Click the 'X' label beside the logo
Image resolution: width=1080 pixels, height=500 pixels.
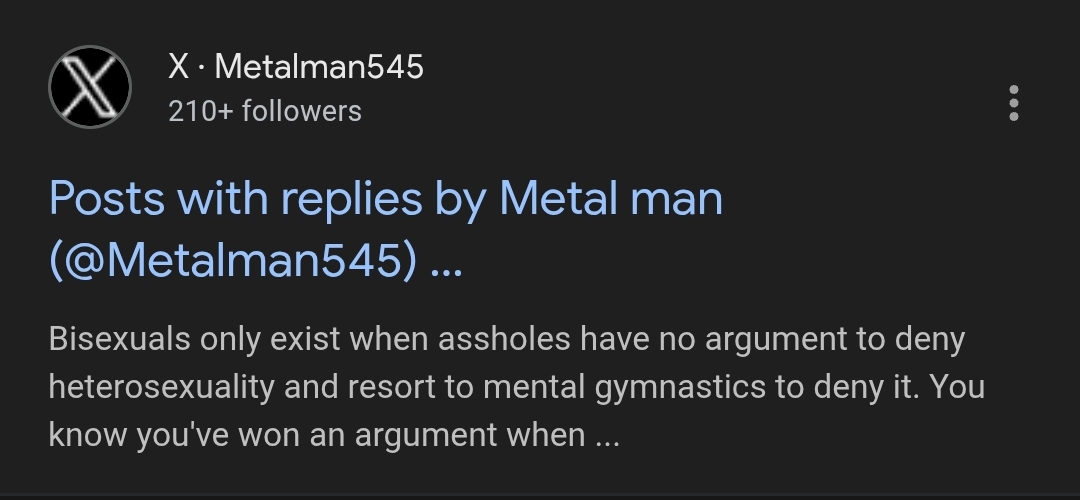pos(178,67)
